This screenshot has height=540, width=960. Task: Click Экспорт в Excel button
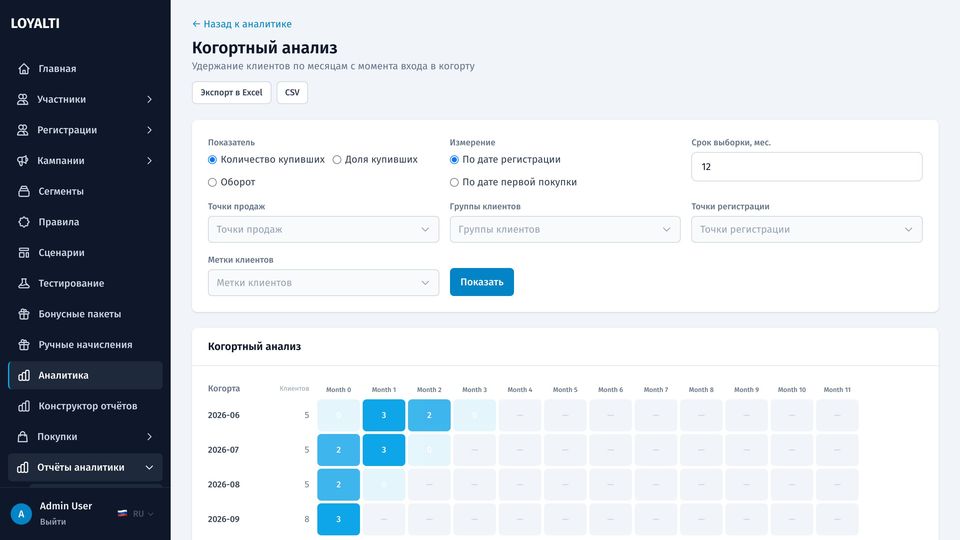tap(231, 92)
